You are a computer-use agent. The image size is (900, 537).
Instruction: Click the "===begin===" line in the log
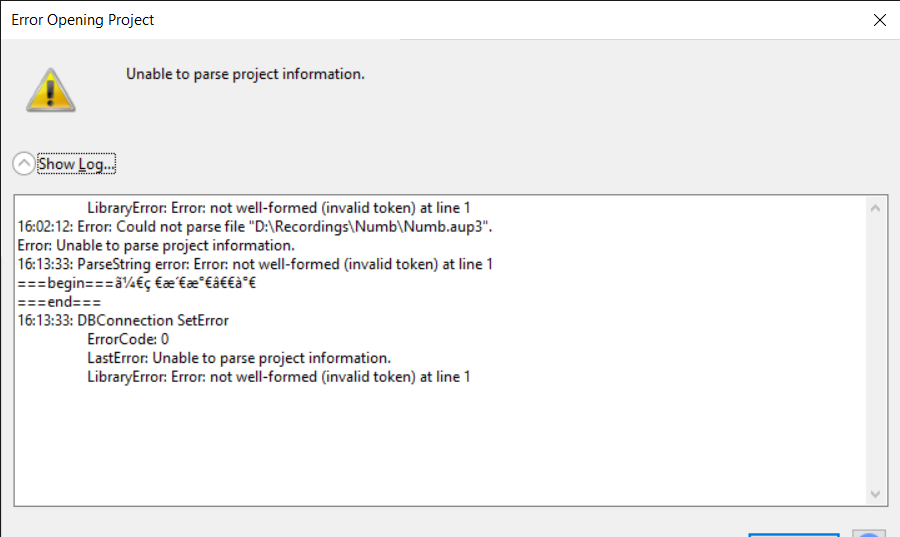tap(137, 283)
